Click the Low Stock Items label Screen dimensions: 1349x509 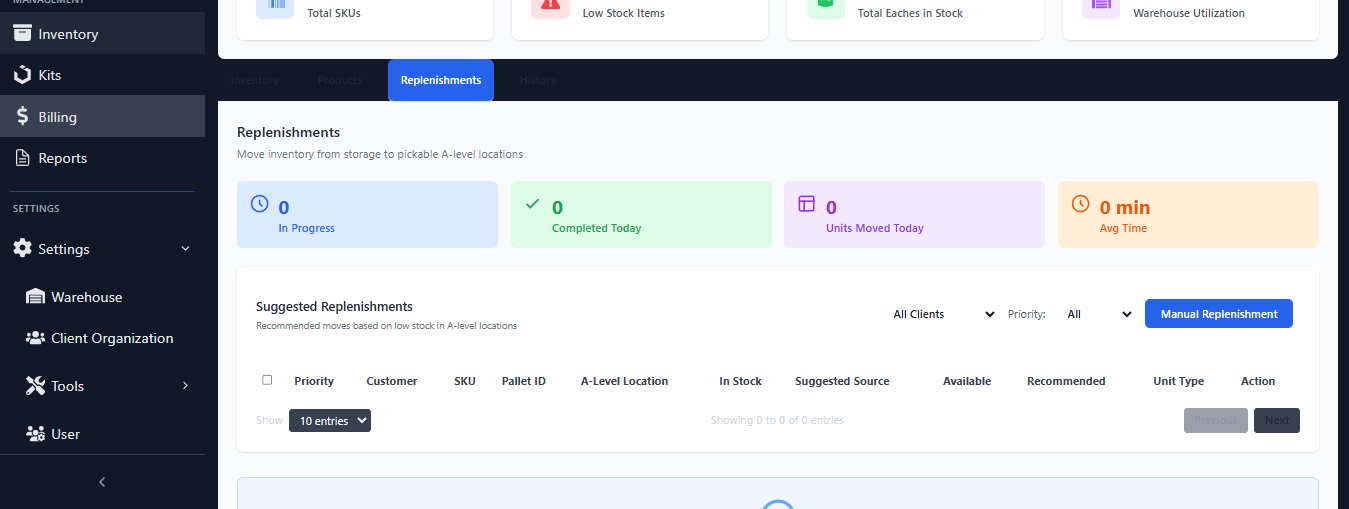click(x=624, y=13)
